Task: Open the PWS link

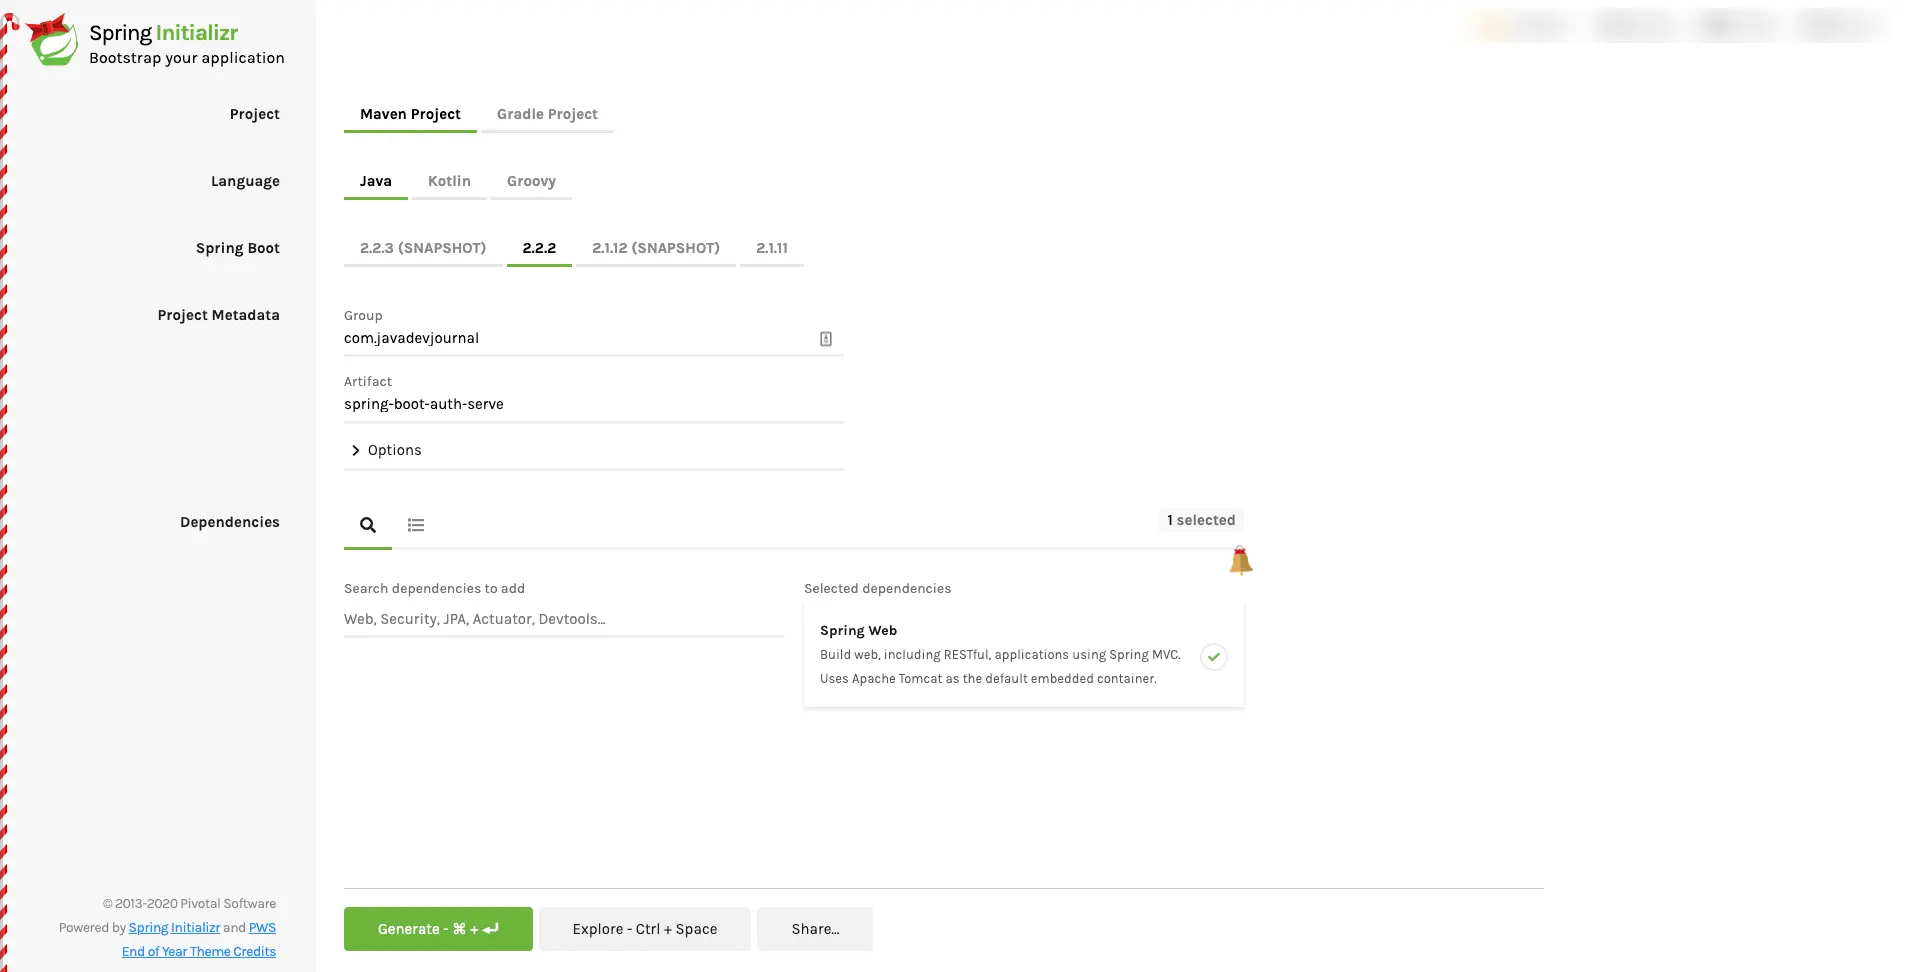Action: 262,928
